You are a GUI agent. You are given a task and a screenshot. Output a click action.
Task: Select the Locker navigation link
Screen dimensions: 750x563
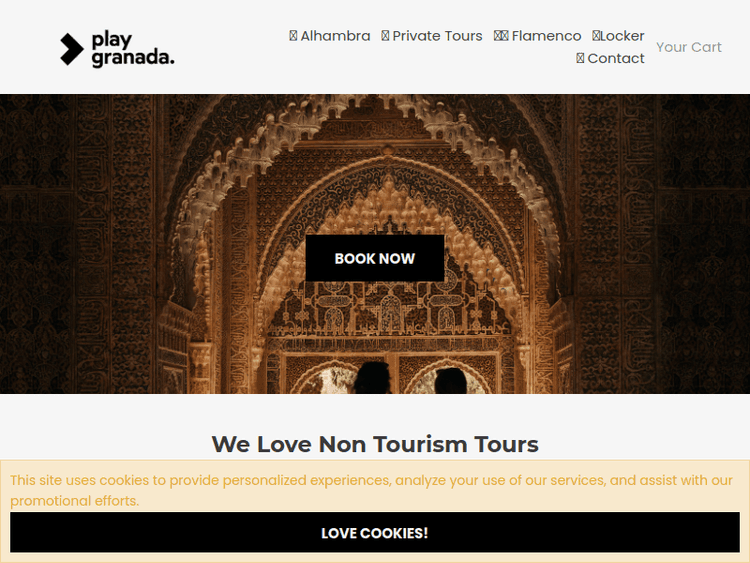(x=618, y=36)
